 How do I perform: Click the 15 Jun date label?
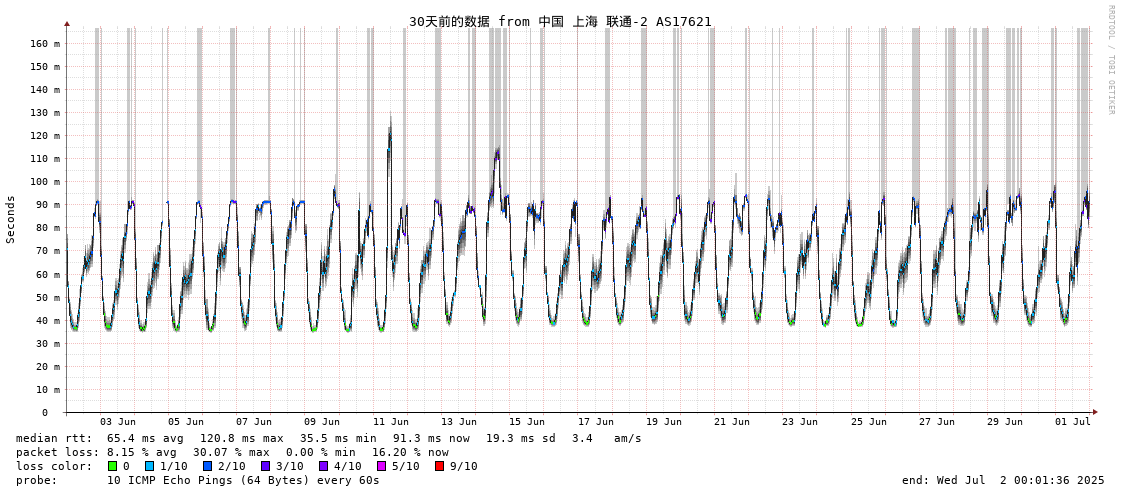(527, 422)
